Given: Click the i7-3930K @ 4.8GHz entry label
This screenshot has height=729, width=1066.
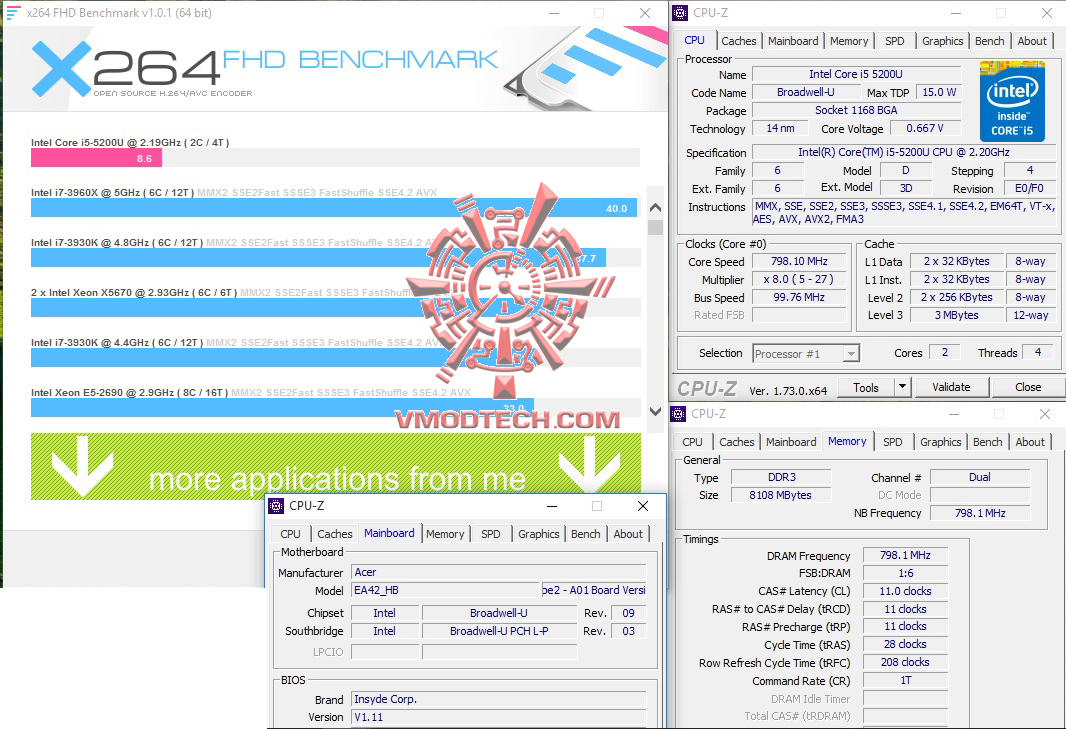Looking at the screenshot, I should click(116, 243).
